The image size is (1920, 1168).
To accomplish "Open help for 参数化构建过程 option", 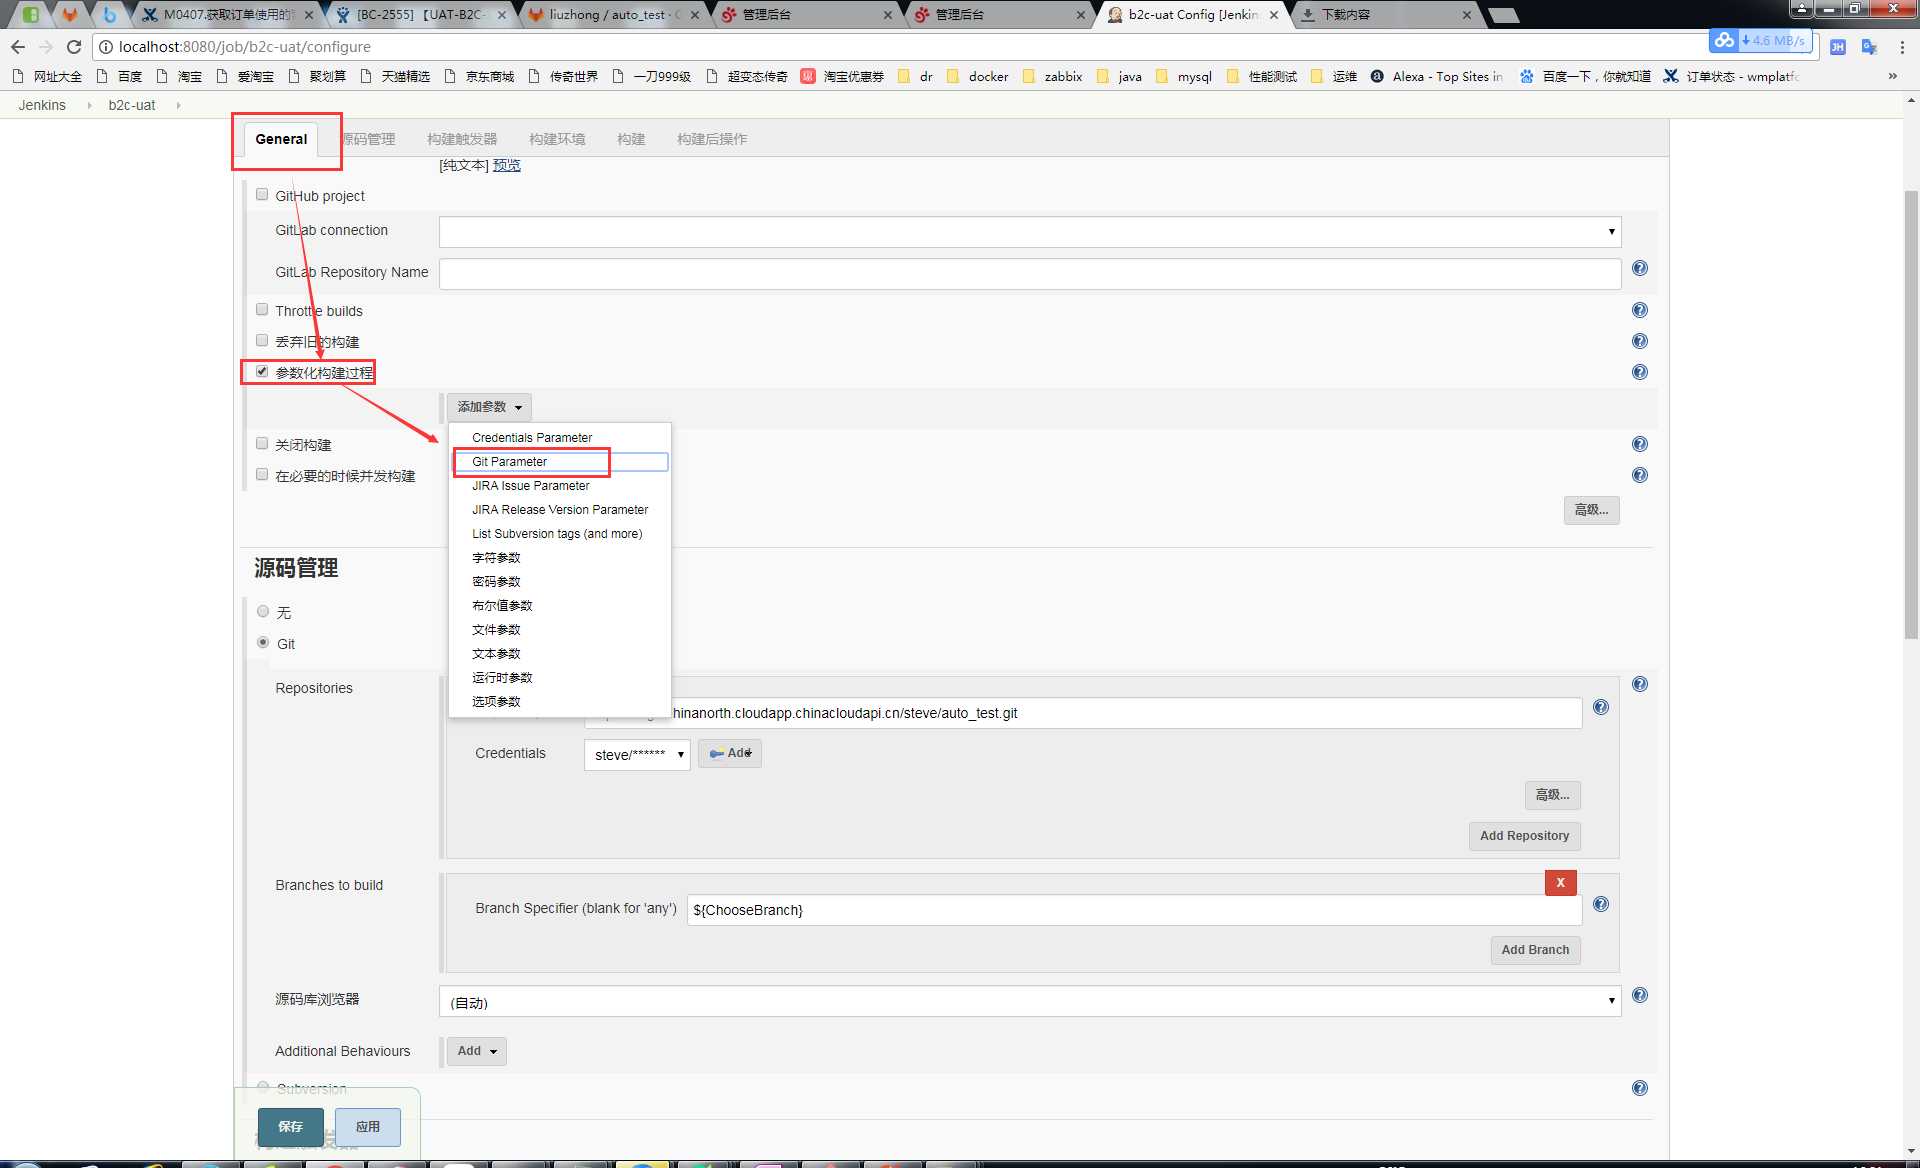I will pos(1640,372).
